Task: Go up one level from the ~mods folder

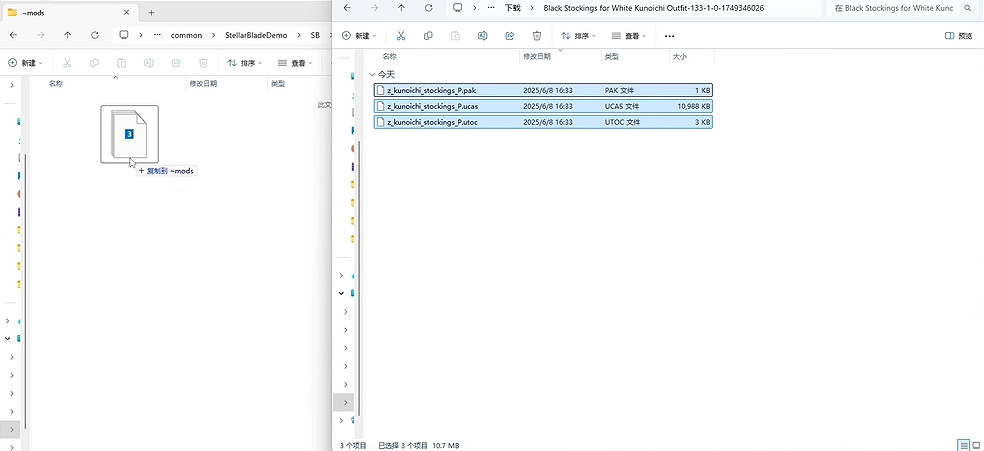Action: click(x=67, y=35)
